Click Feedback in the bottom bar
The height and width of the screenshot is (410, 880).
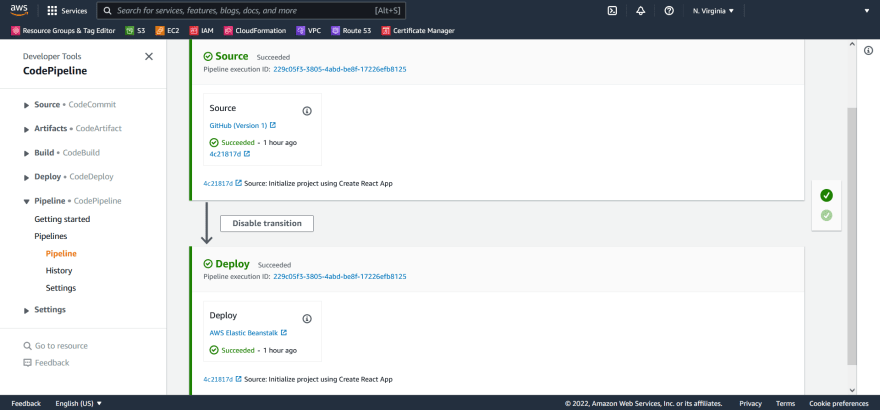pyautogui.click(x=26, y=403)
